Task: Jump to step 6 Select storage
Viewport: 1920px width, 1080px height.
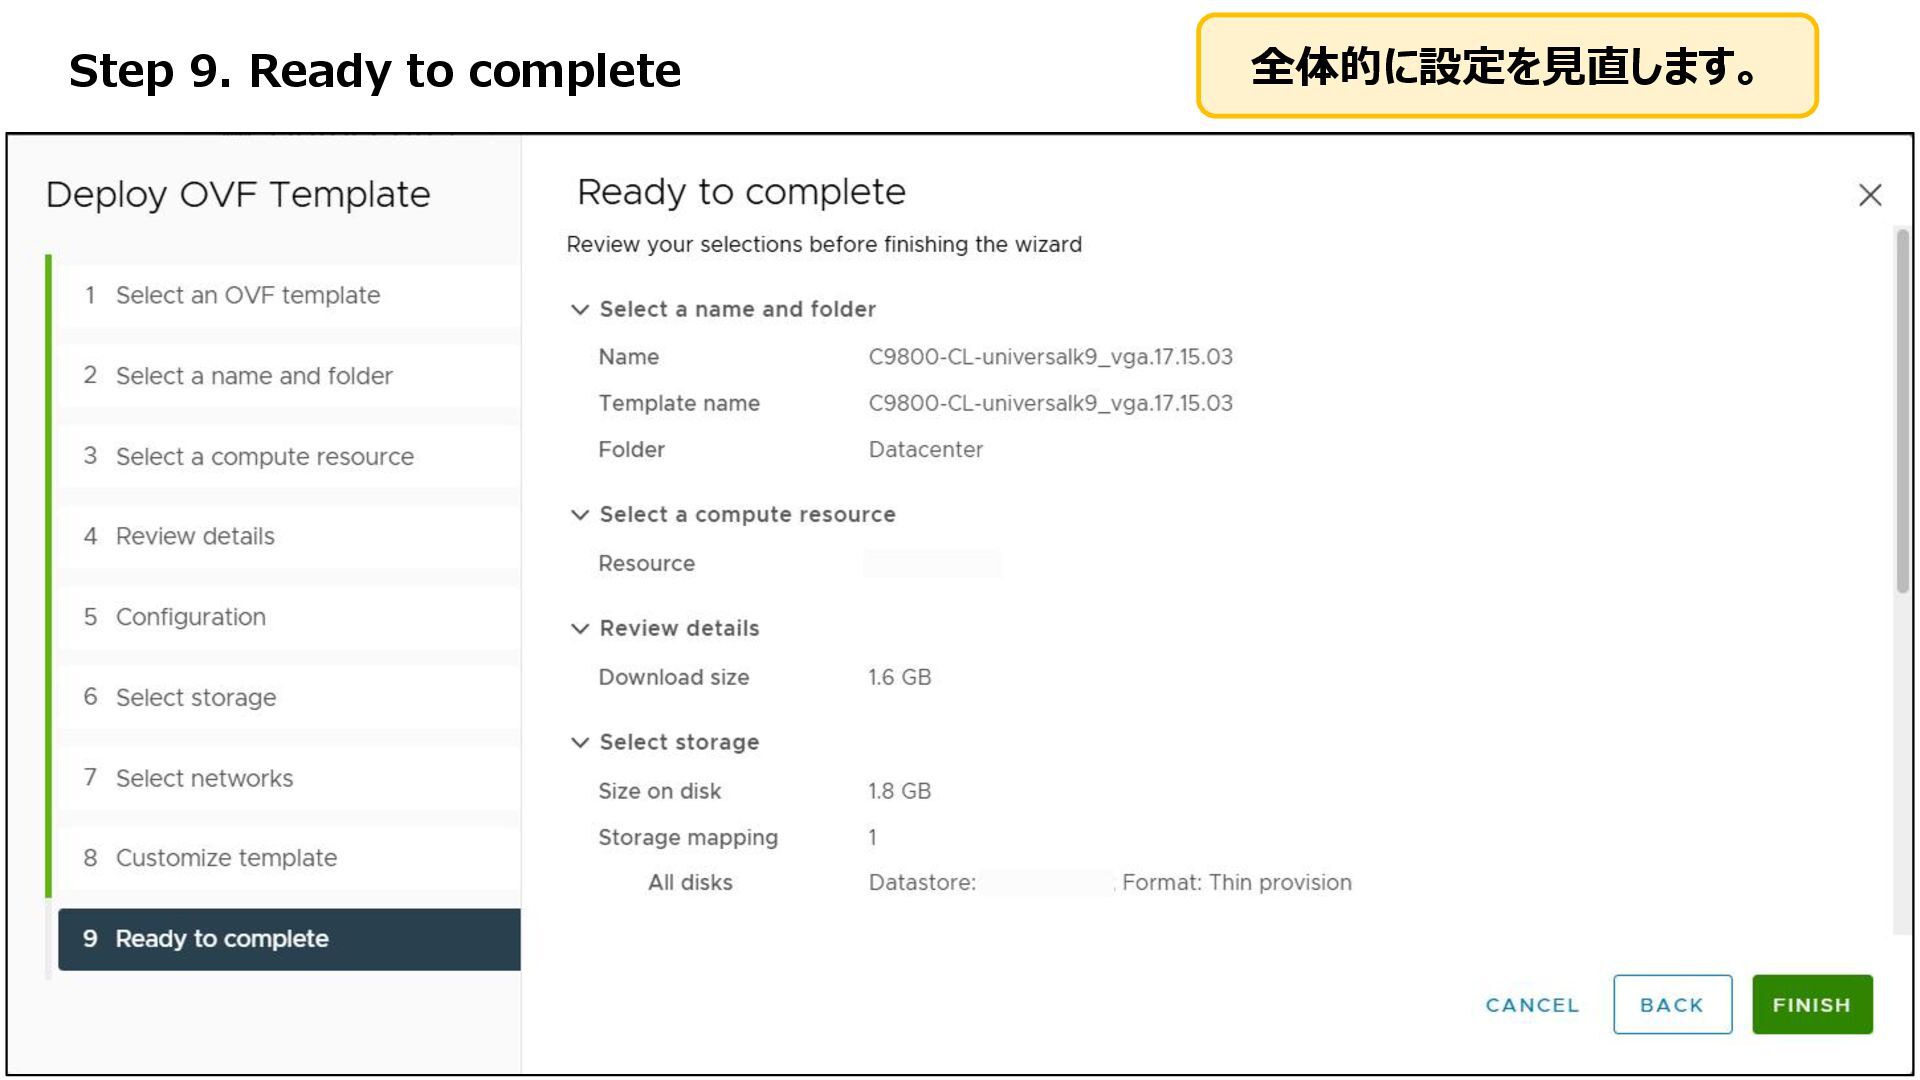Action: point(195,698)
